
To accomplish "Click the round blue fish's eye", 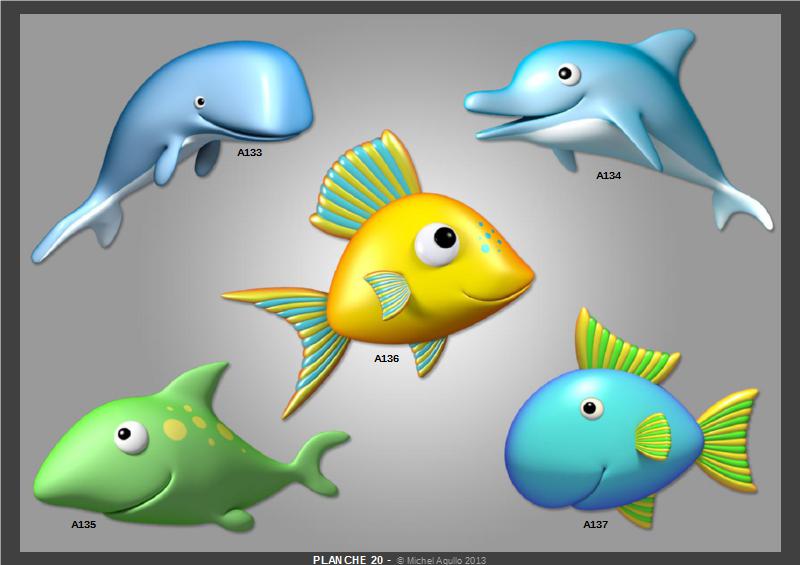I will [x=592, y=408].
